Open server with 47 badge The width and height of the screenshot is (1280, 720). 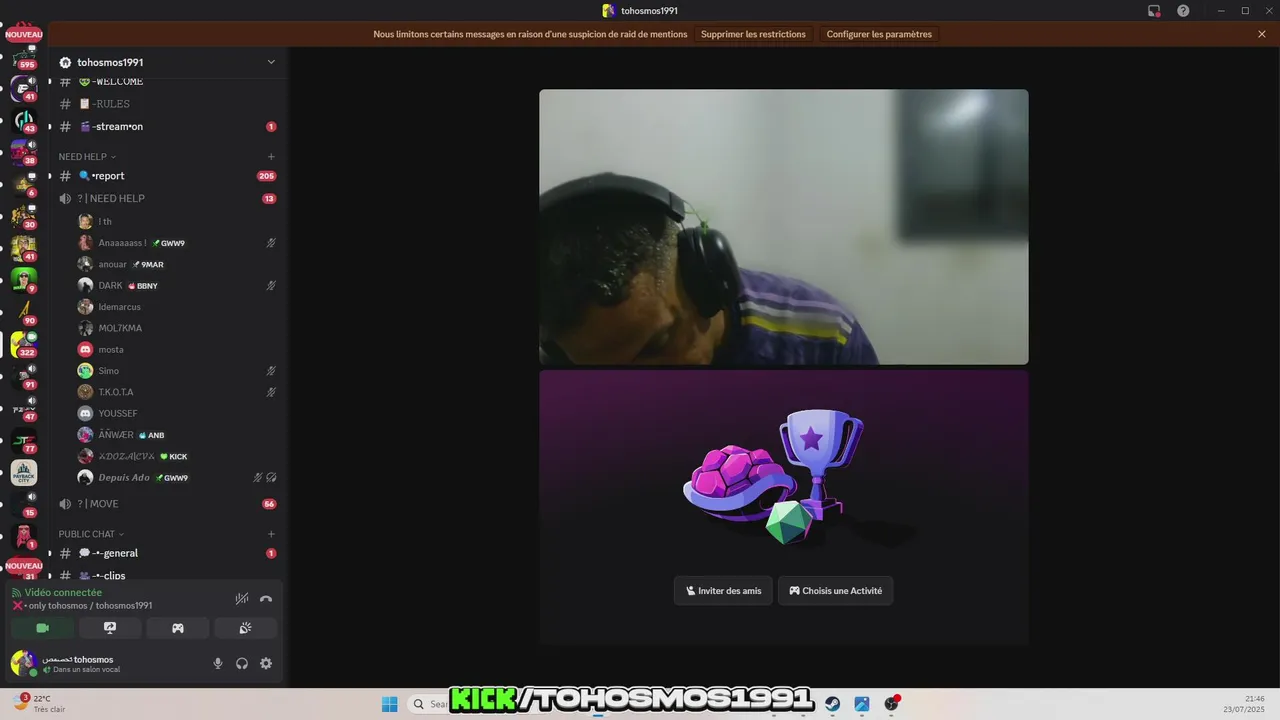[x=24, y=408]
